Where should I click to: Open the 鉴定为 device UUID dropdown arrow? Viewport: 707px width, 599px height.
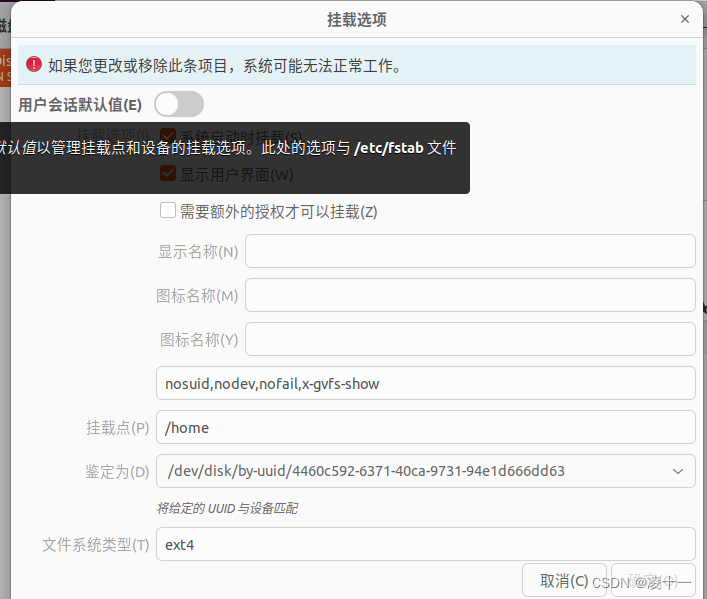pos(678,471)
